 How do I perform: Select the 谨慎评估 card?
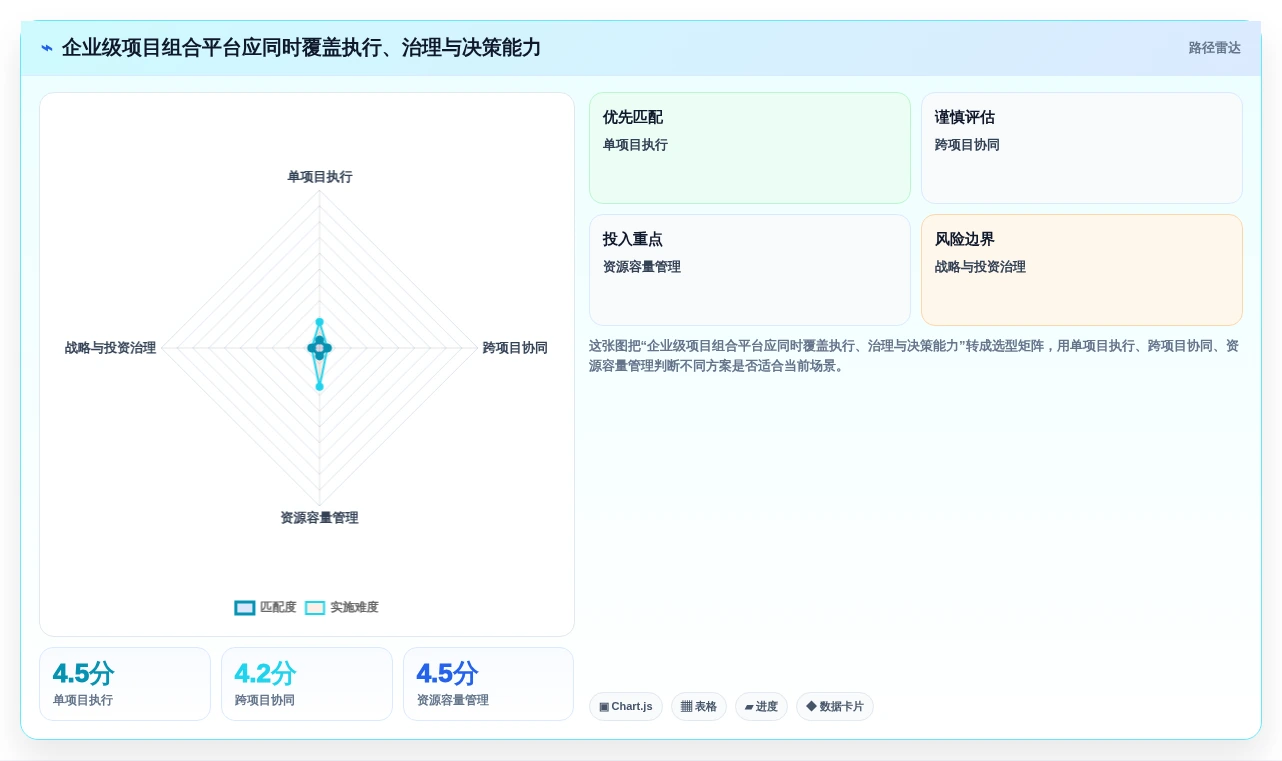(1082, 148)
